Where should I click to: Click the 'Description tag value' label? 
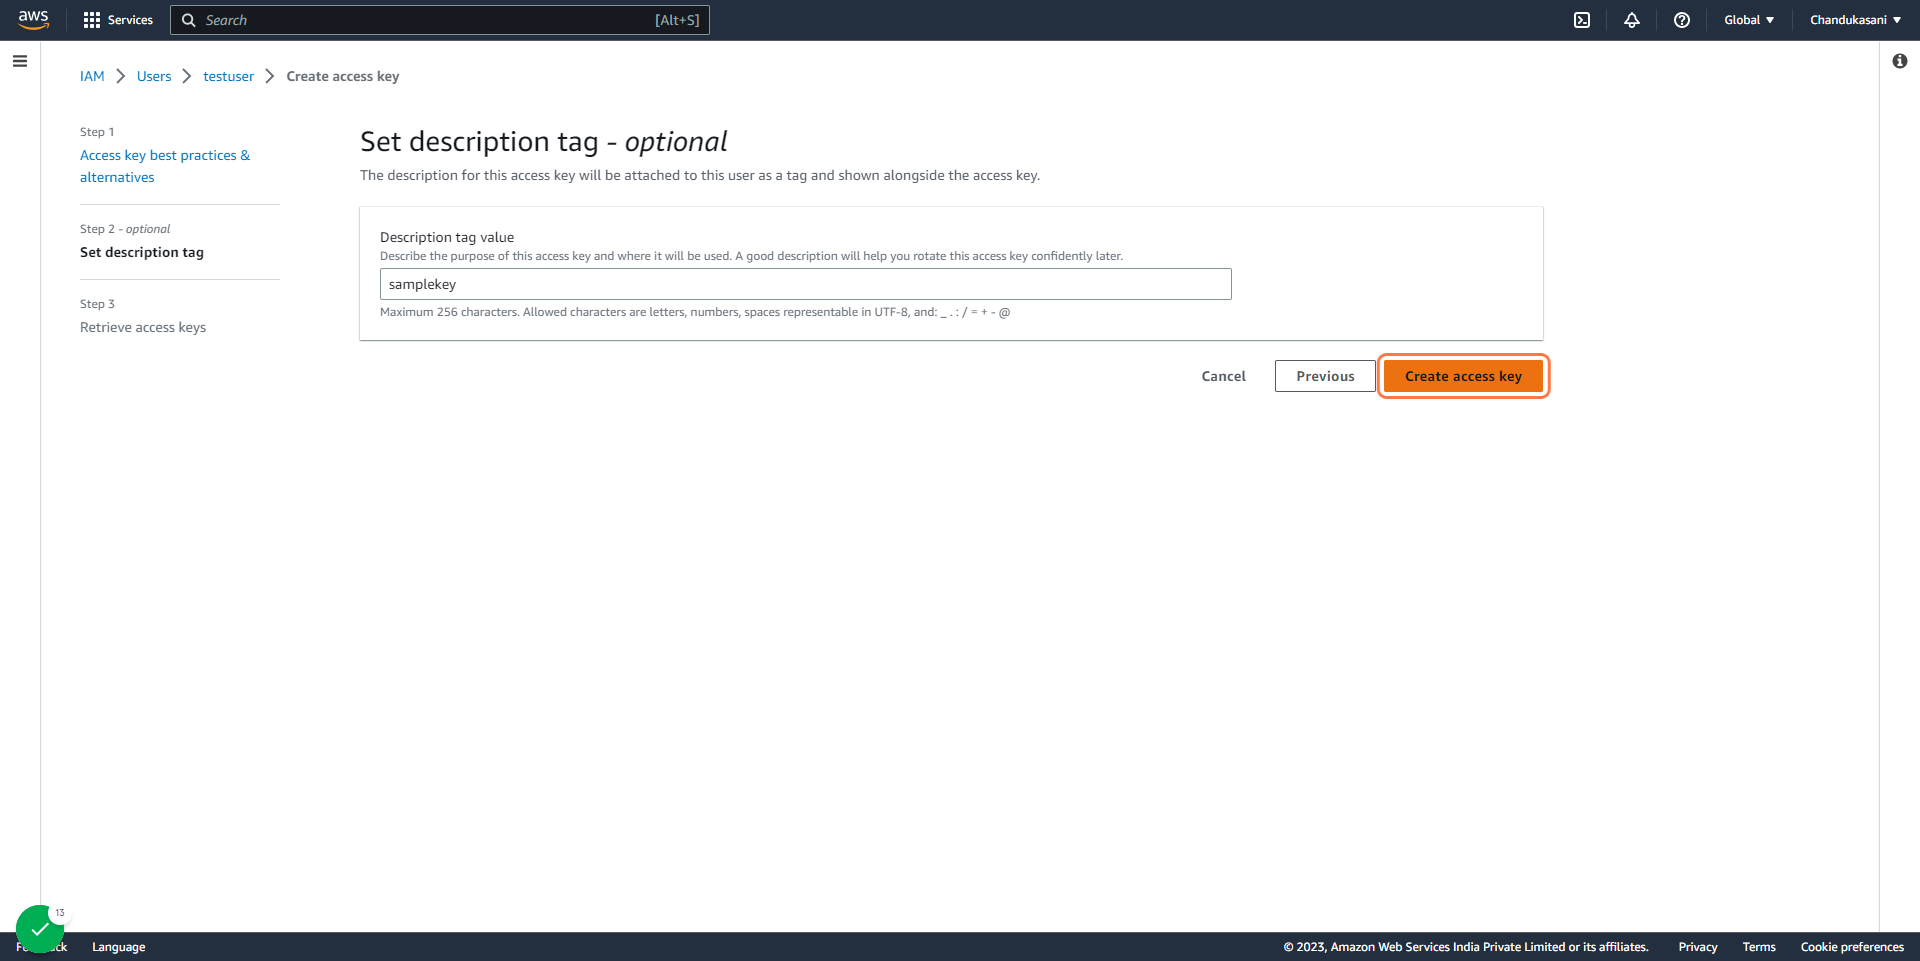click(x=447, y=237)
